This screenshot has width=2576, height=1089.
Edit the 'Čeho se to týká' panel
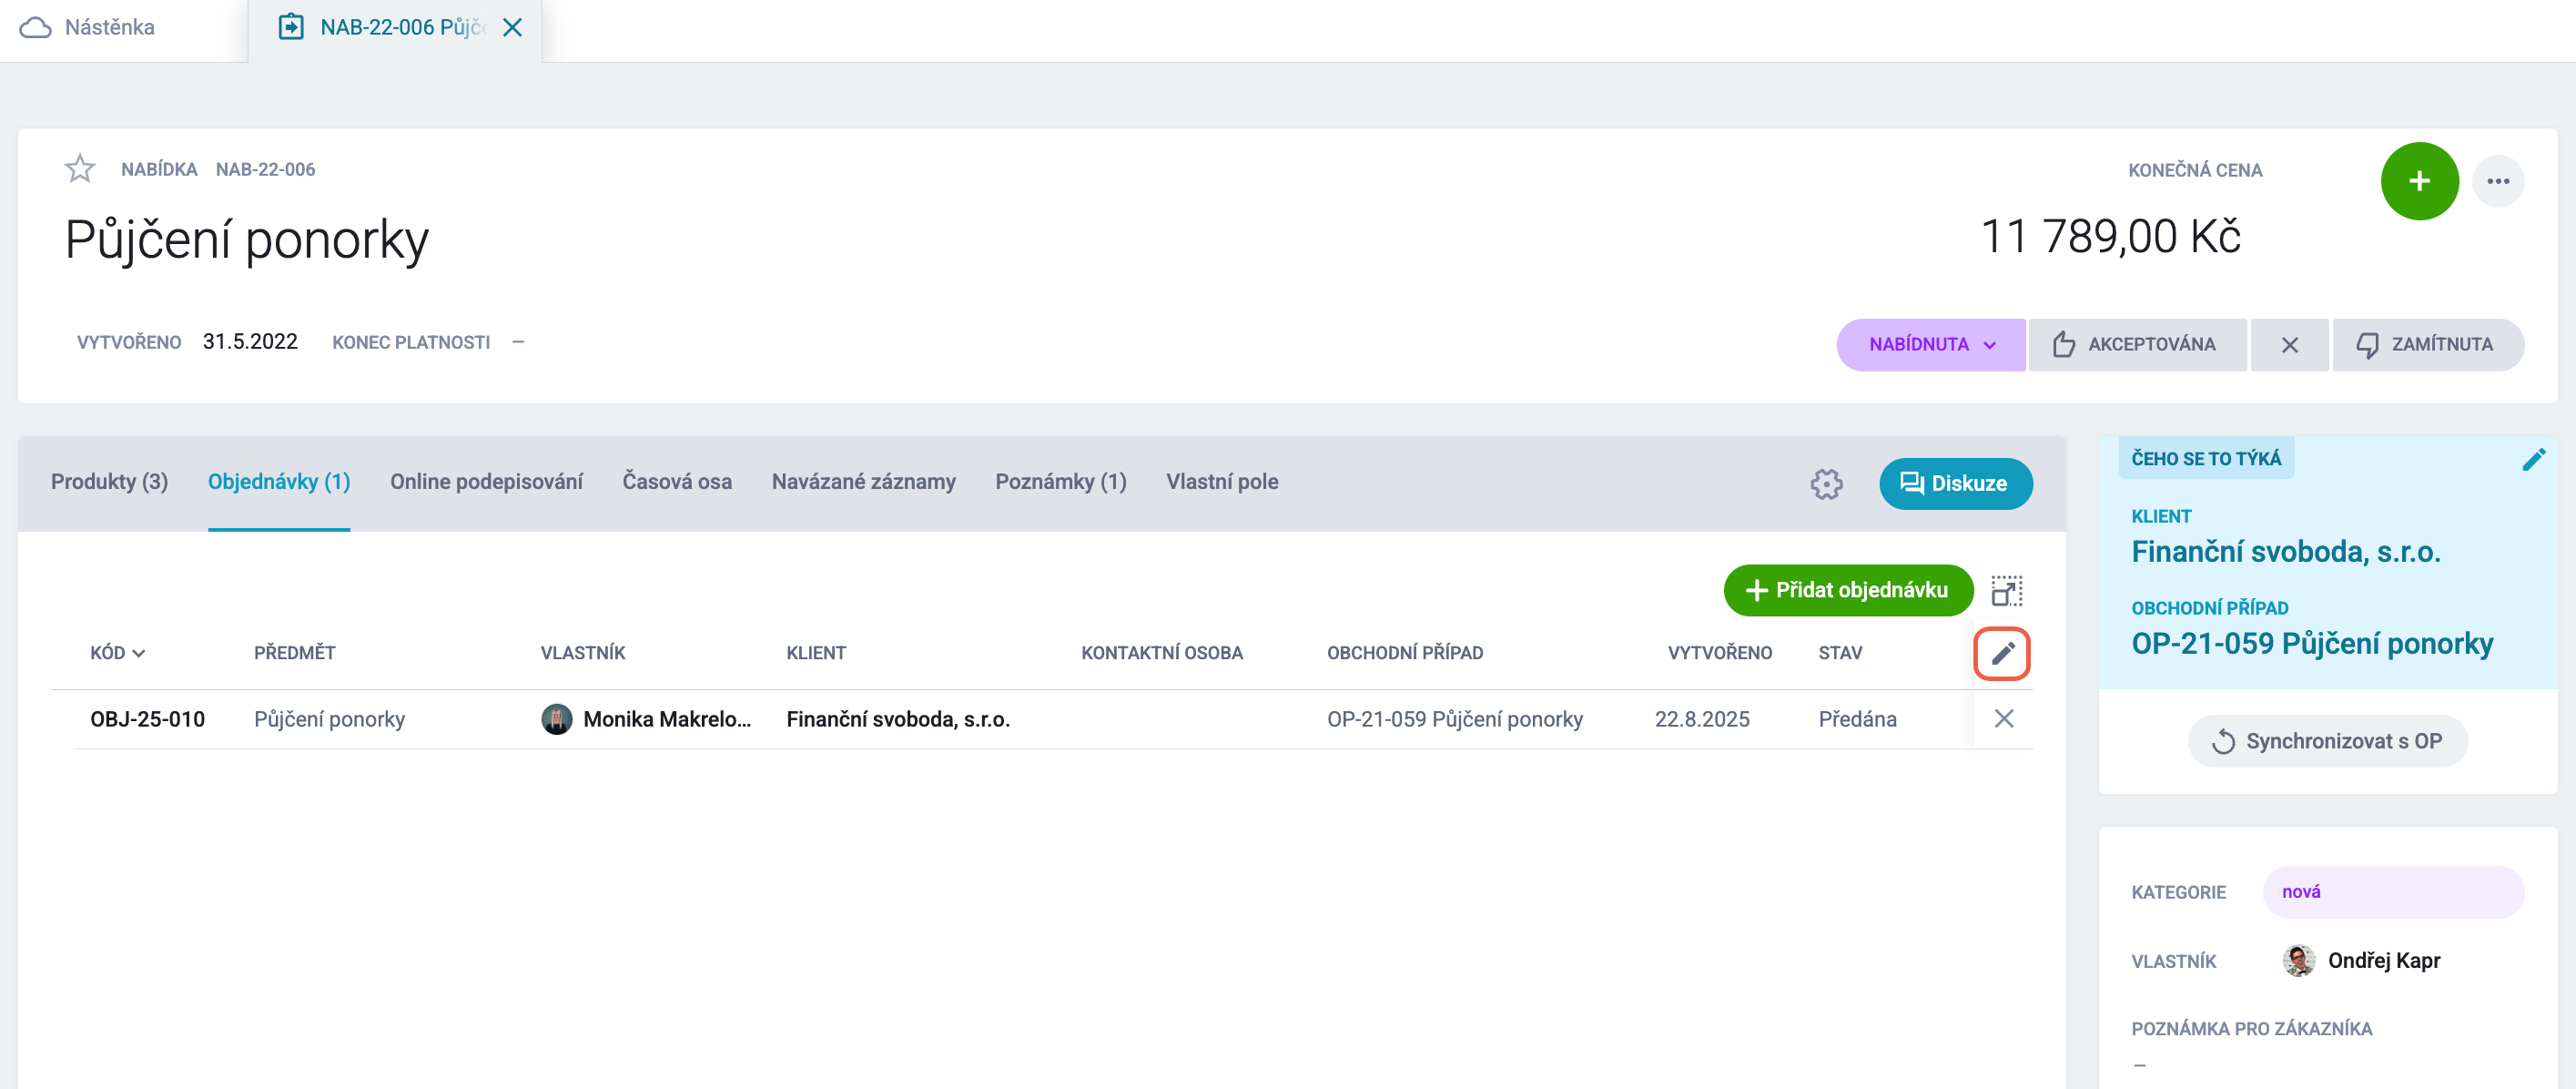(2533, 460)
